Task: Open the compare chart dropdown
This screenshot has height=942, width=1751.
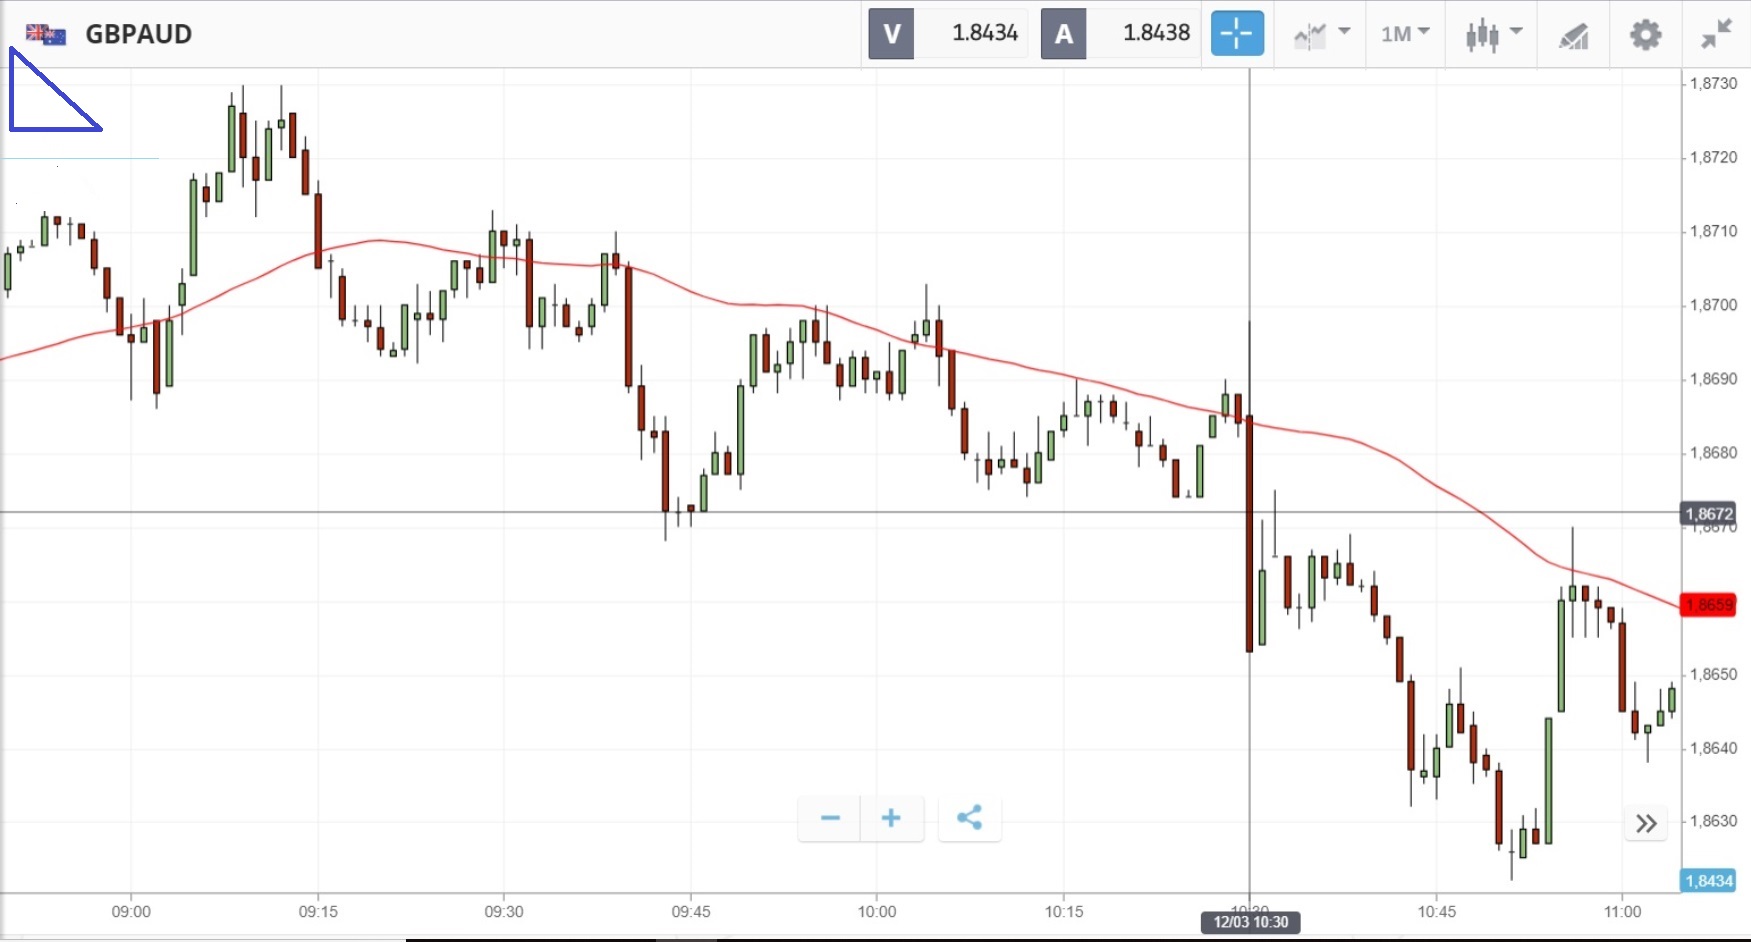Action: coord(1322,34)
